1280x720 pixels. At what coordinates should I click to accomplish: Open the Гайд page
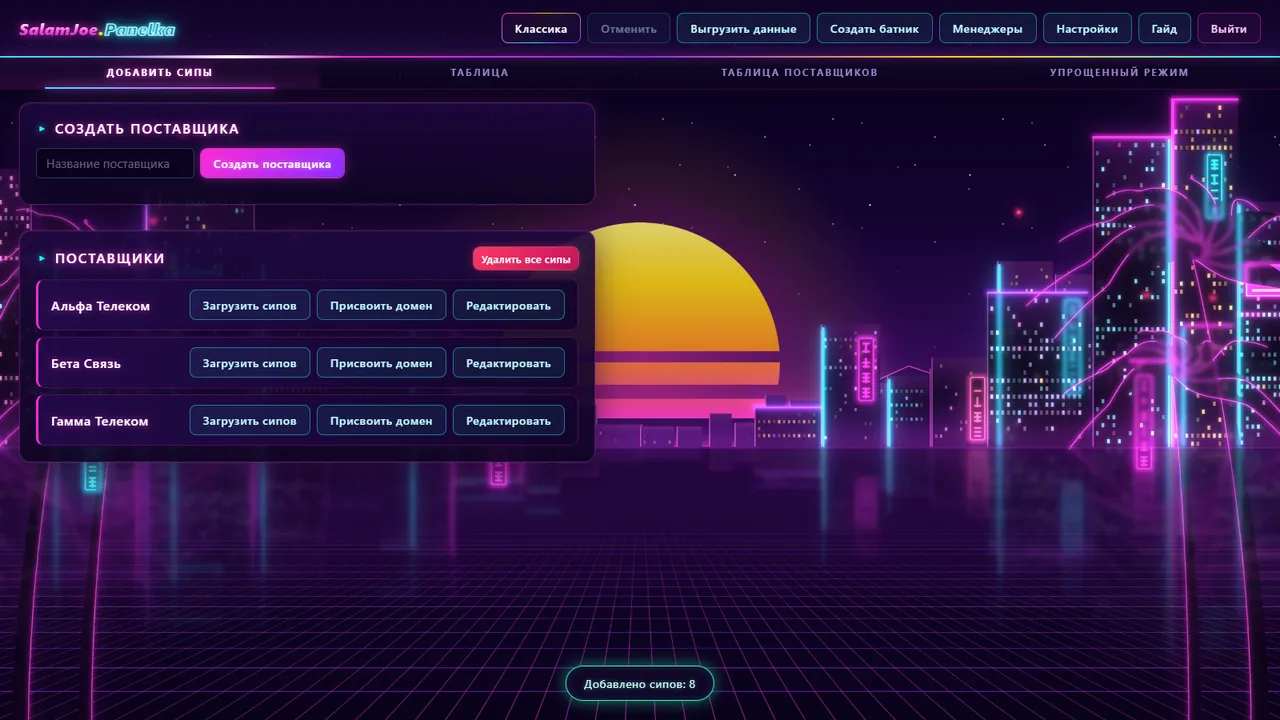click(x=1164, y=29)
